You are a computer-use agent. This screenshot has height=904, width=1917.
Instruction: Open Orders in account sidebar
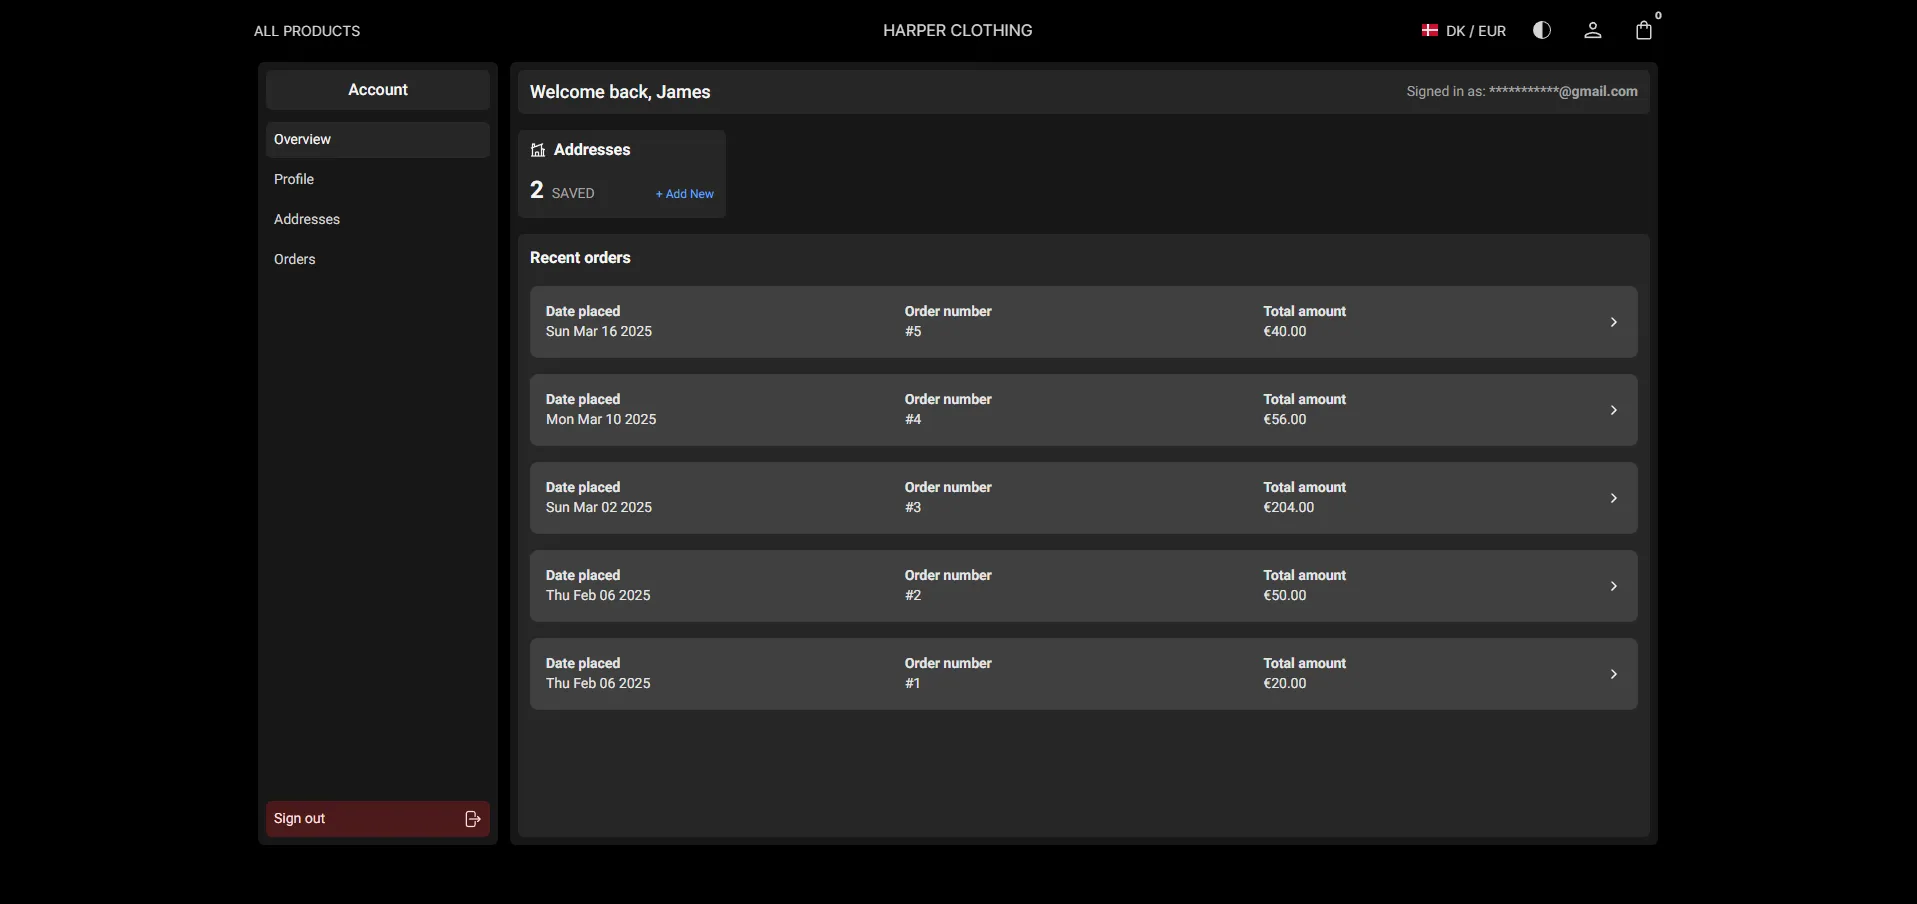[x=295, y=260]
